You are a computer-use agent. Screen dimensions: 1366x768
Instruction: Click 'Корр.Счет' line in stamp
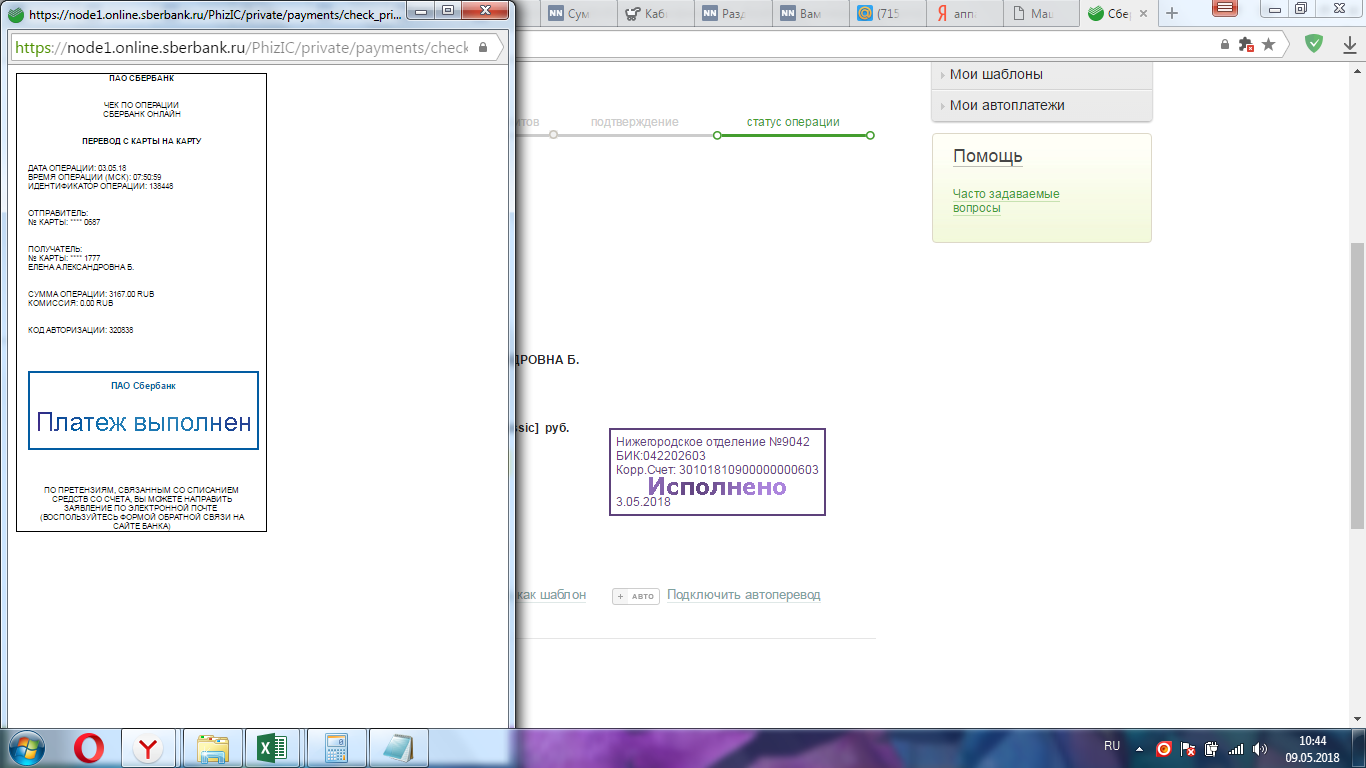pos(717,469)
